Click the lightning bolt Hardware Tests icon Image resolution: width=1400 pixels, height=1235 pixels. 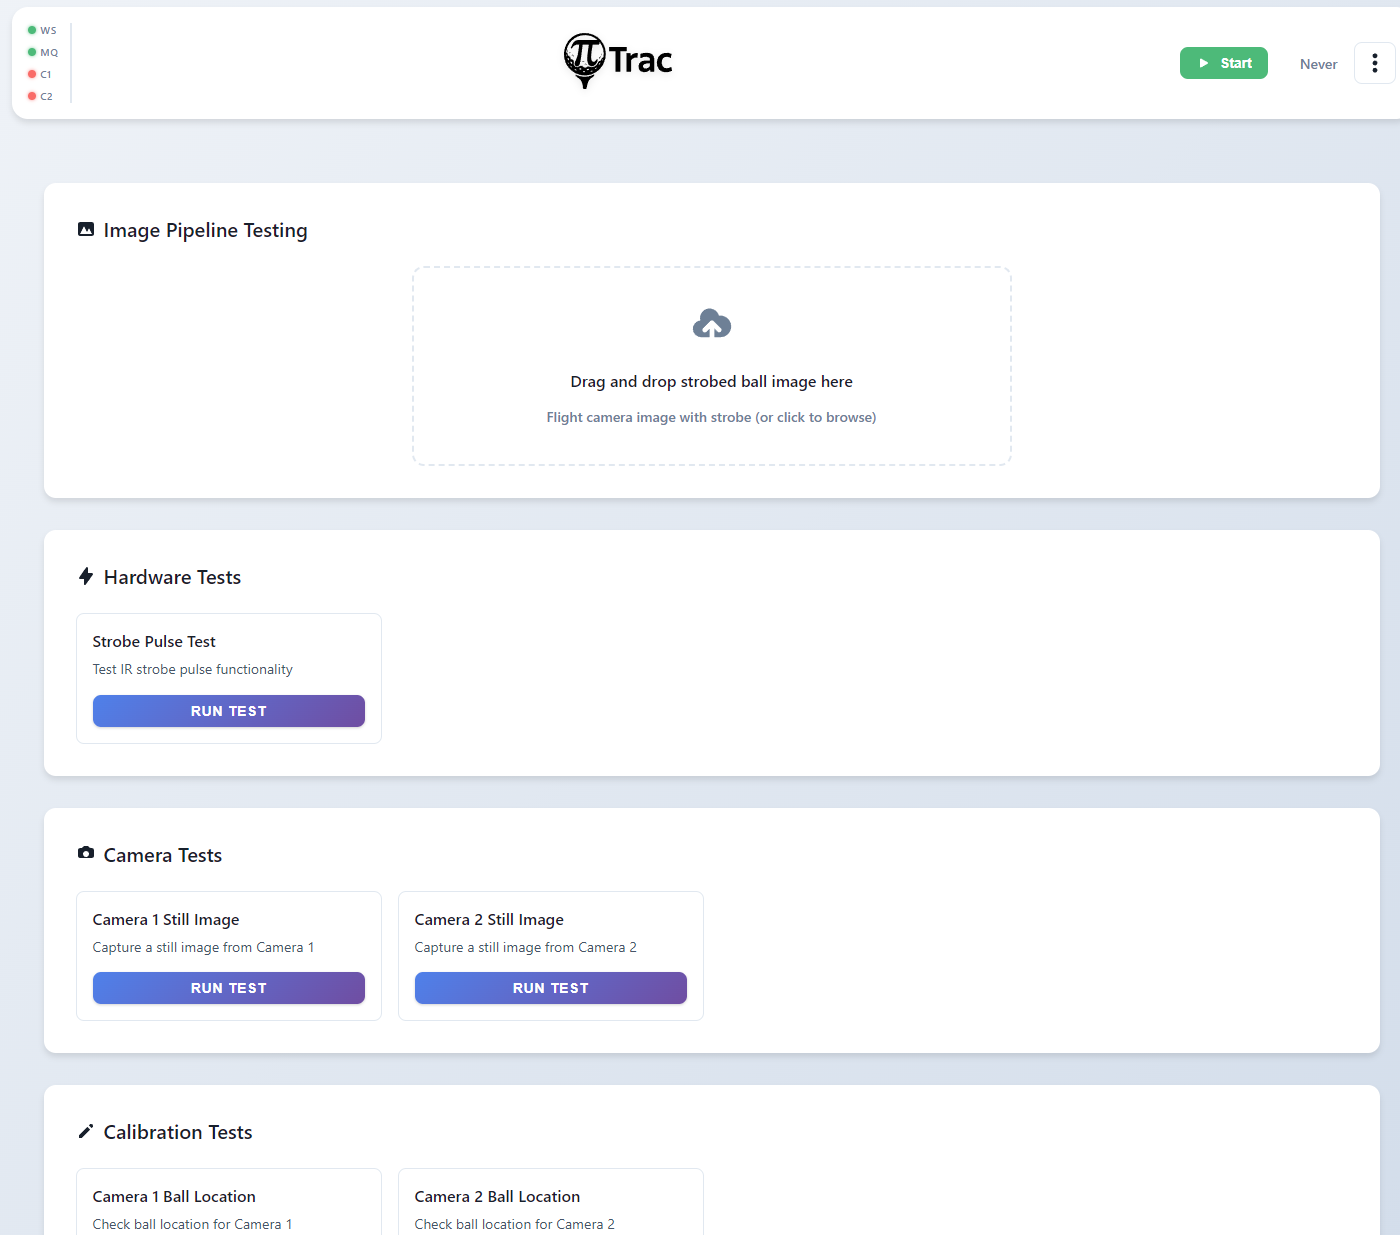point(86,577)
